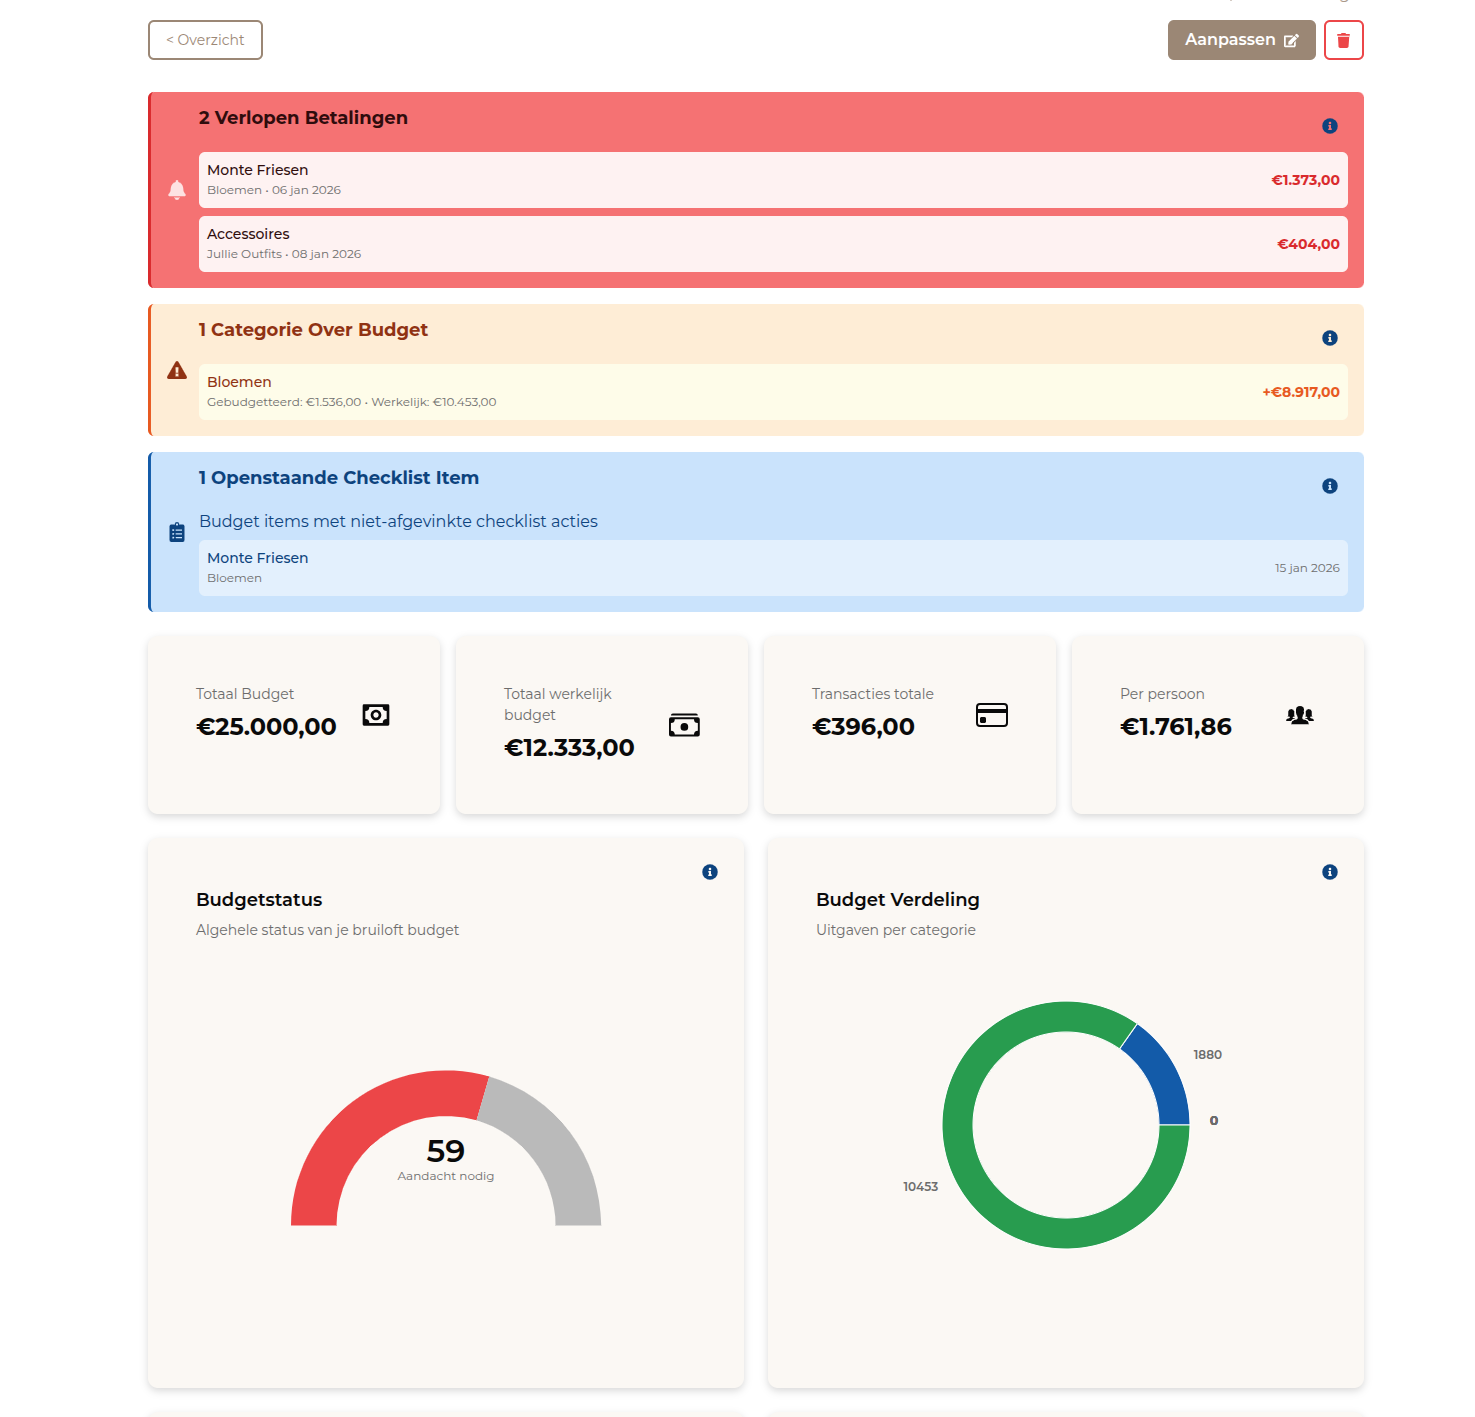Click the Budgetstatus card title
Viewport: 1475px width, 1417px height.
(x=259, y=900)
